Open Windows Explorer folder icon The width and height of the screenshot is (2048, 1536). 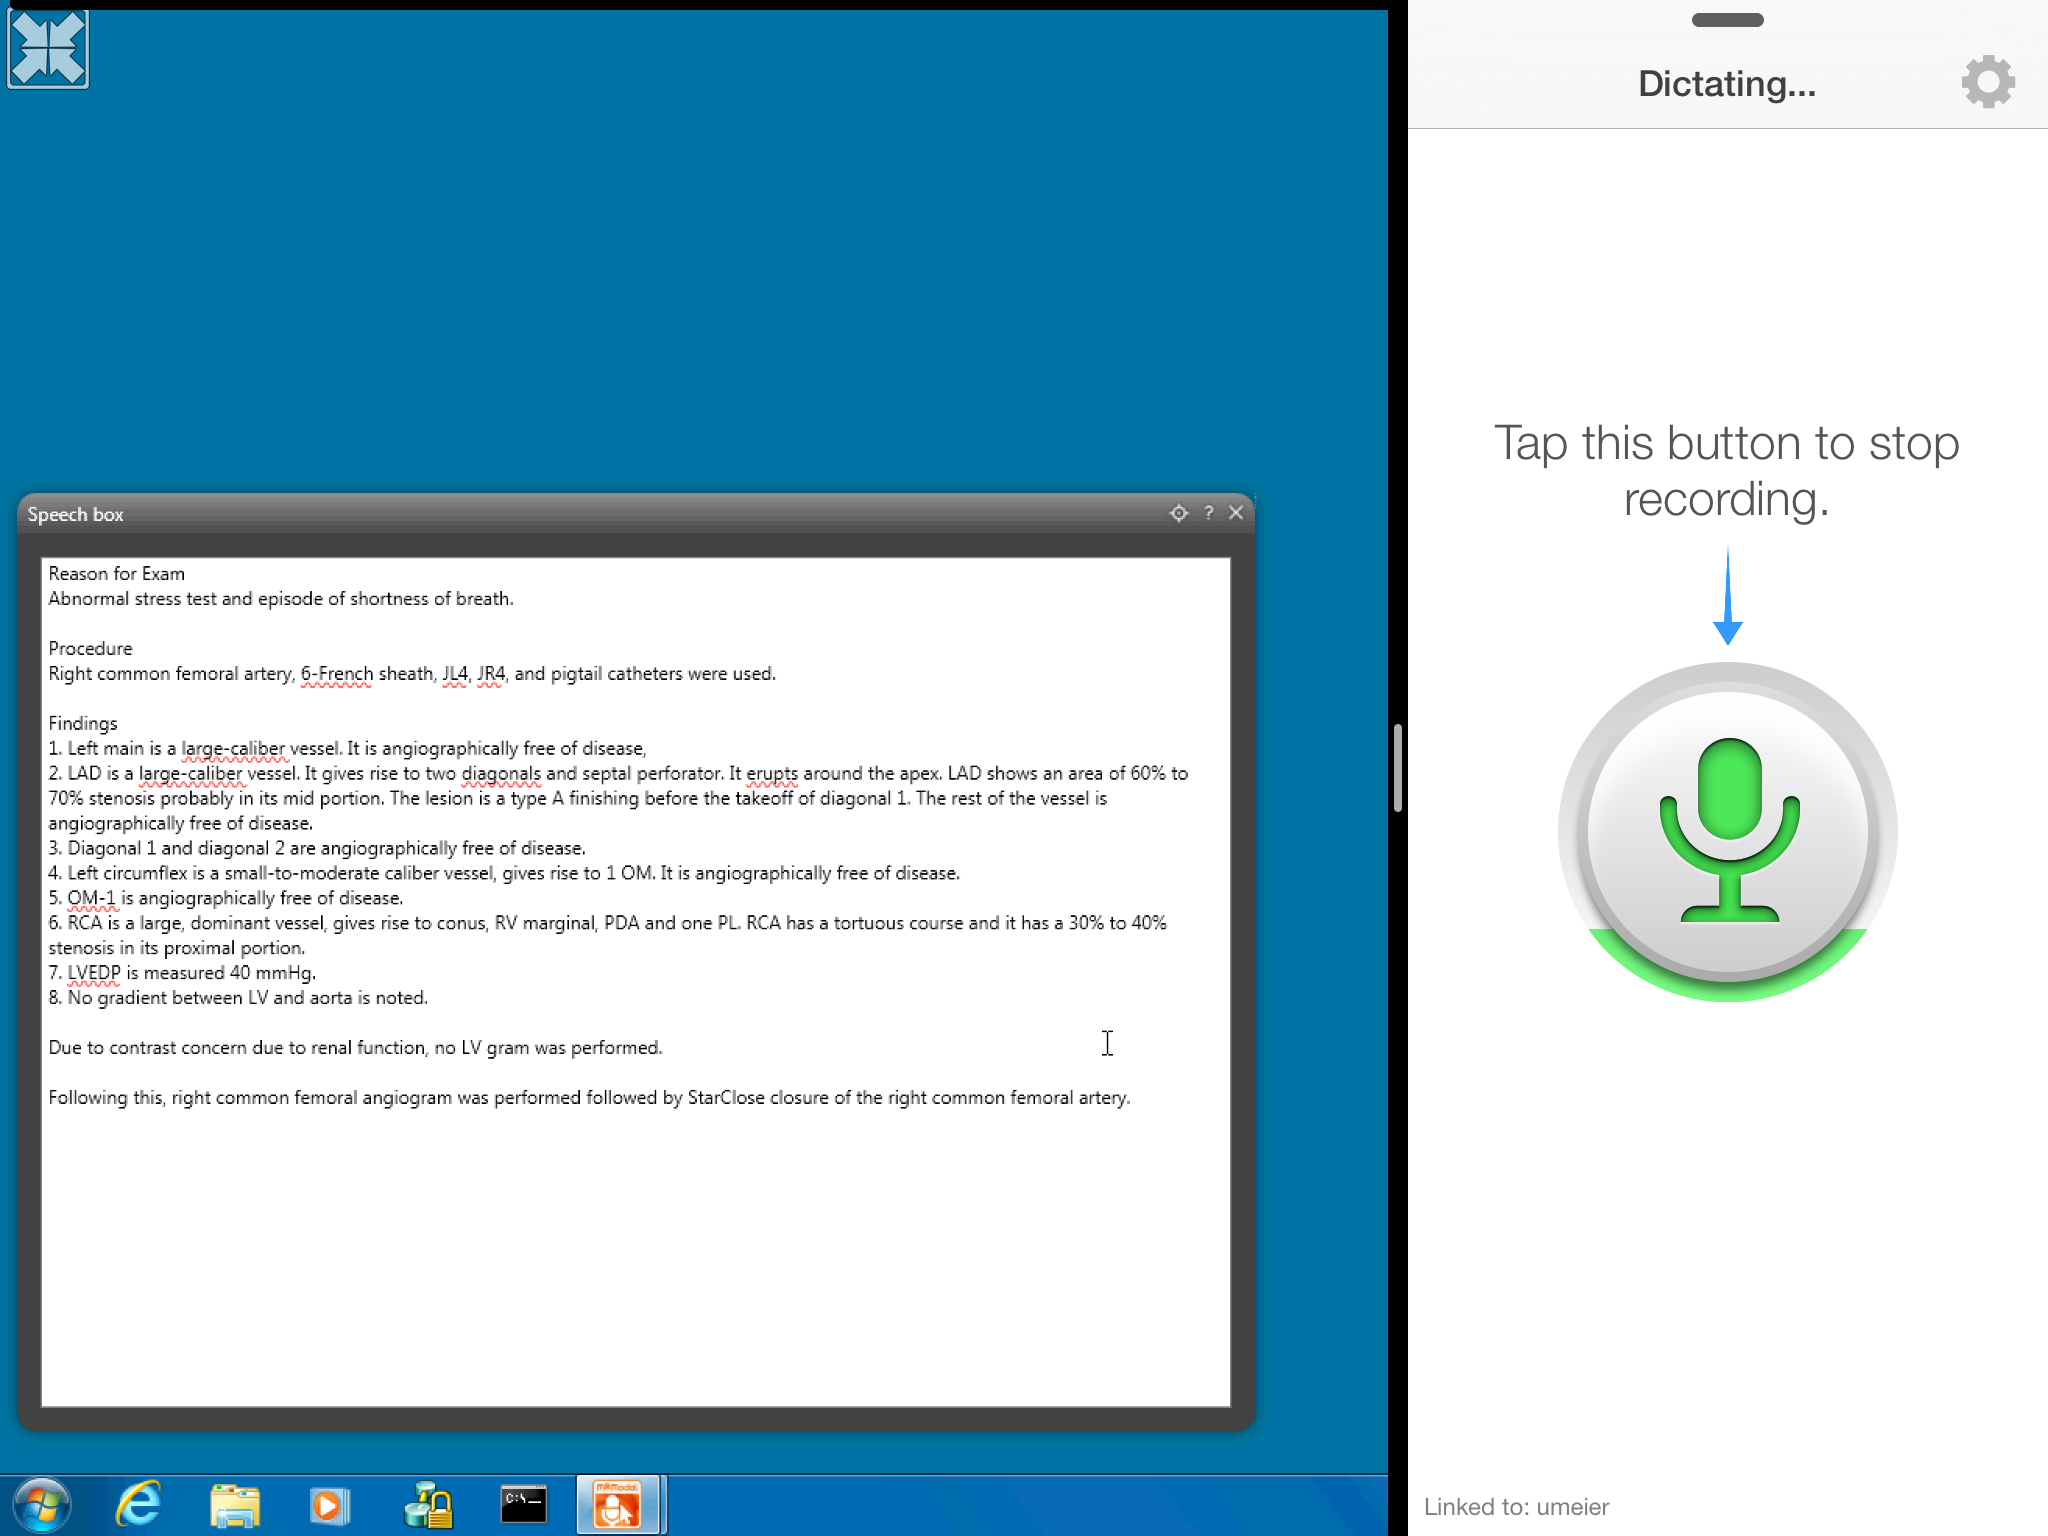tap(234, 1505)
